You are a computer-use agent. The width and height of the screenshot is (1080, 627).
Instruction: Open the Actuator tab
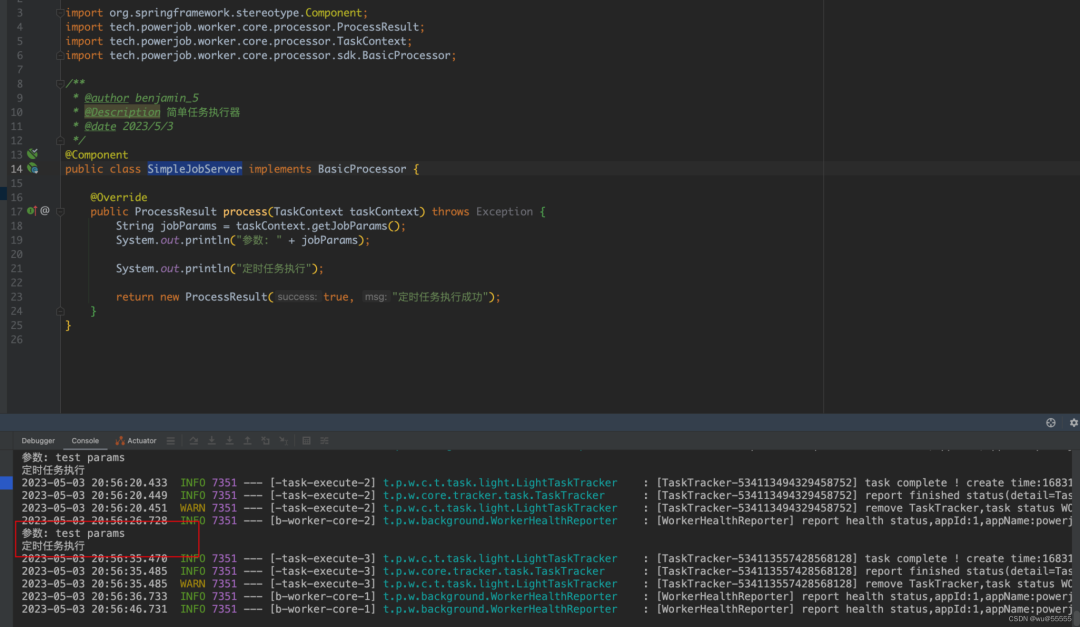pos(136,441)
